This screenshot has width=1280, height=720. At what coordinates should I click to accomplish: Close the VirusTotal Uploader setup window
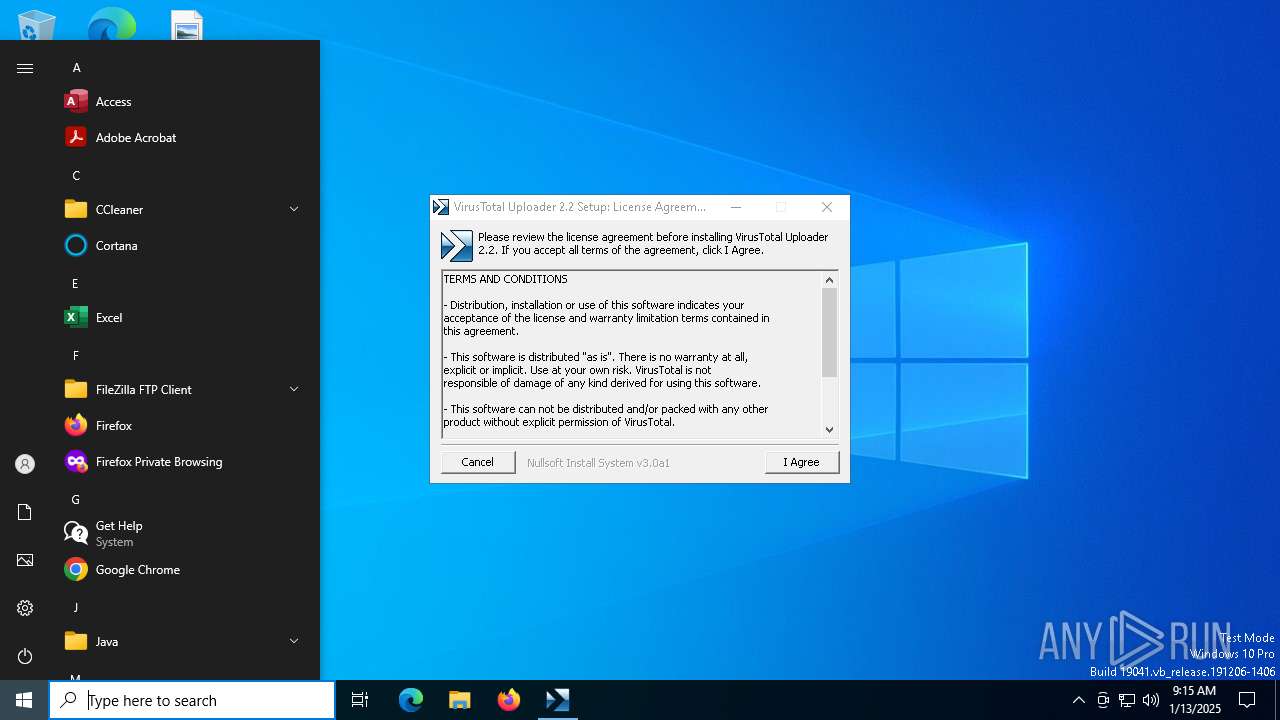tap(827, 207)
